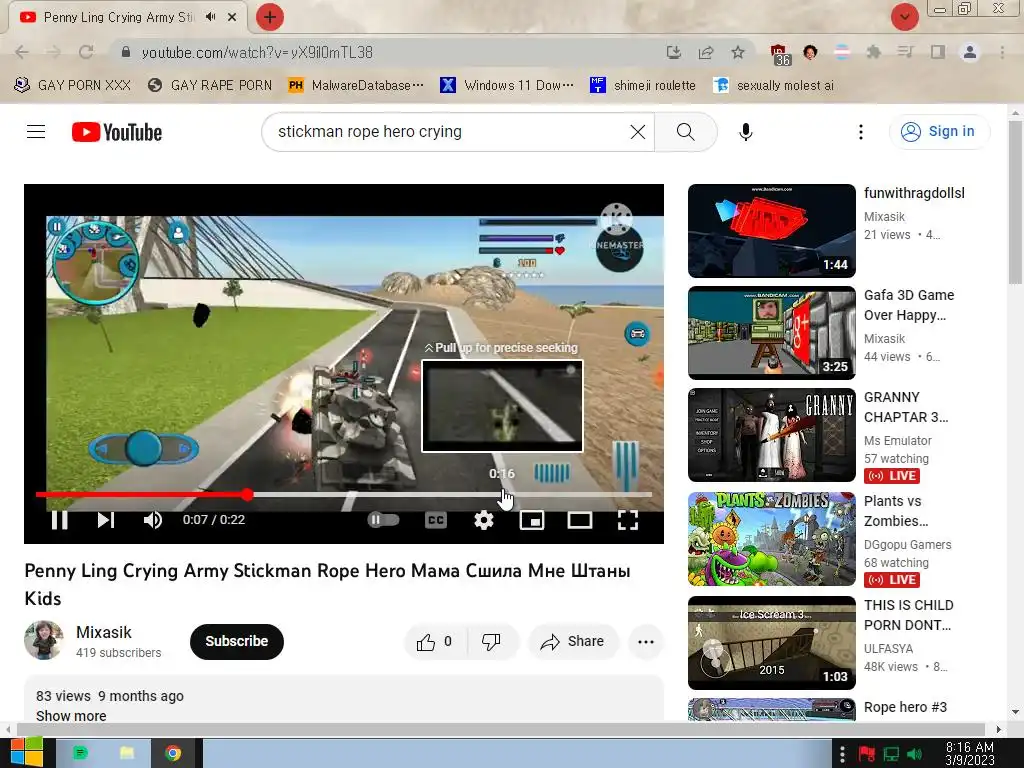Open a new tab with the plus button
This screenshot has height=768, width=1024.
tap(270, 17)
